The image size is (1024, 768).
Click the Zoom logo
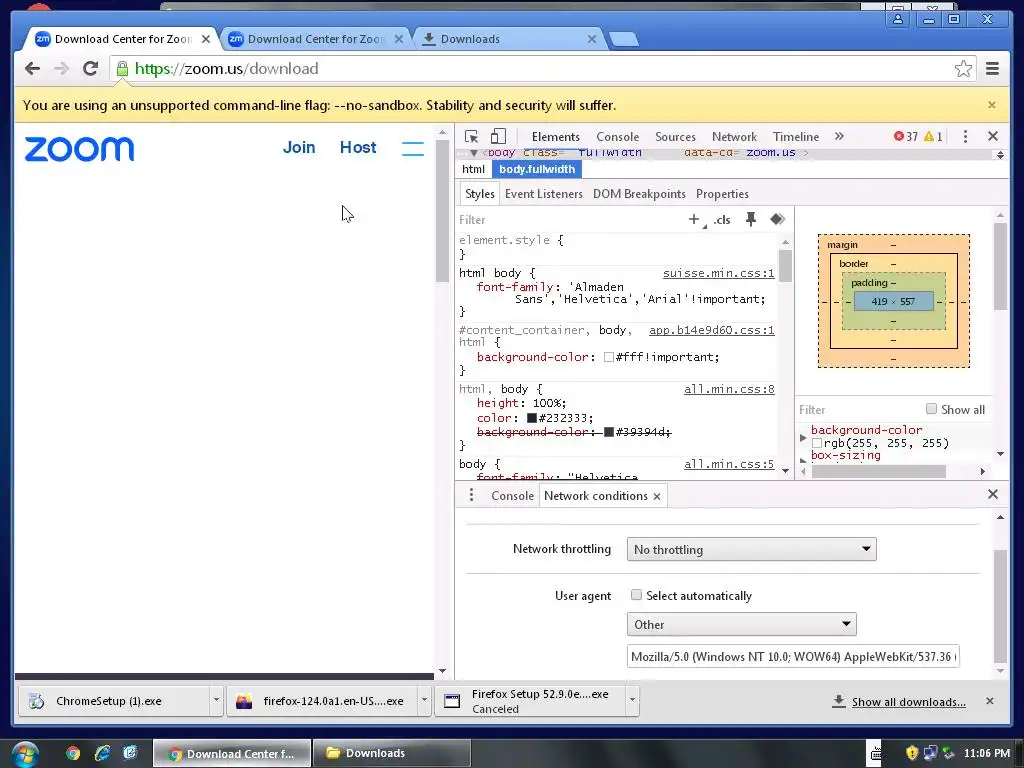pyautogui.click(x=79, y=149)
